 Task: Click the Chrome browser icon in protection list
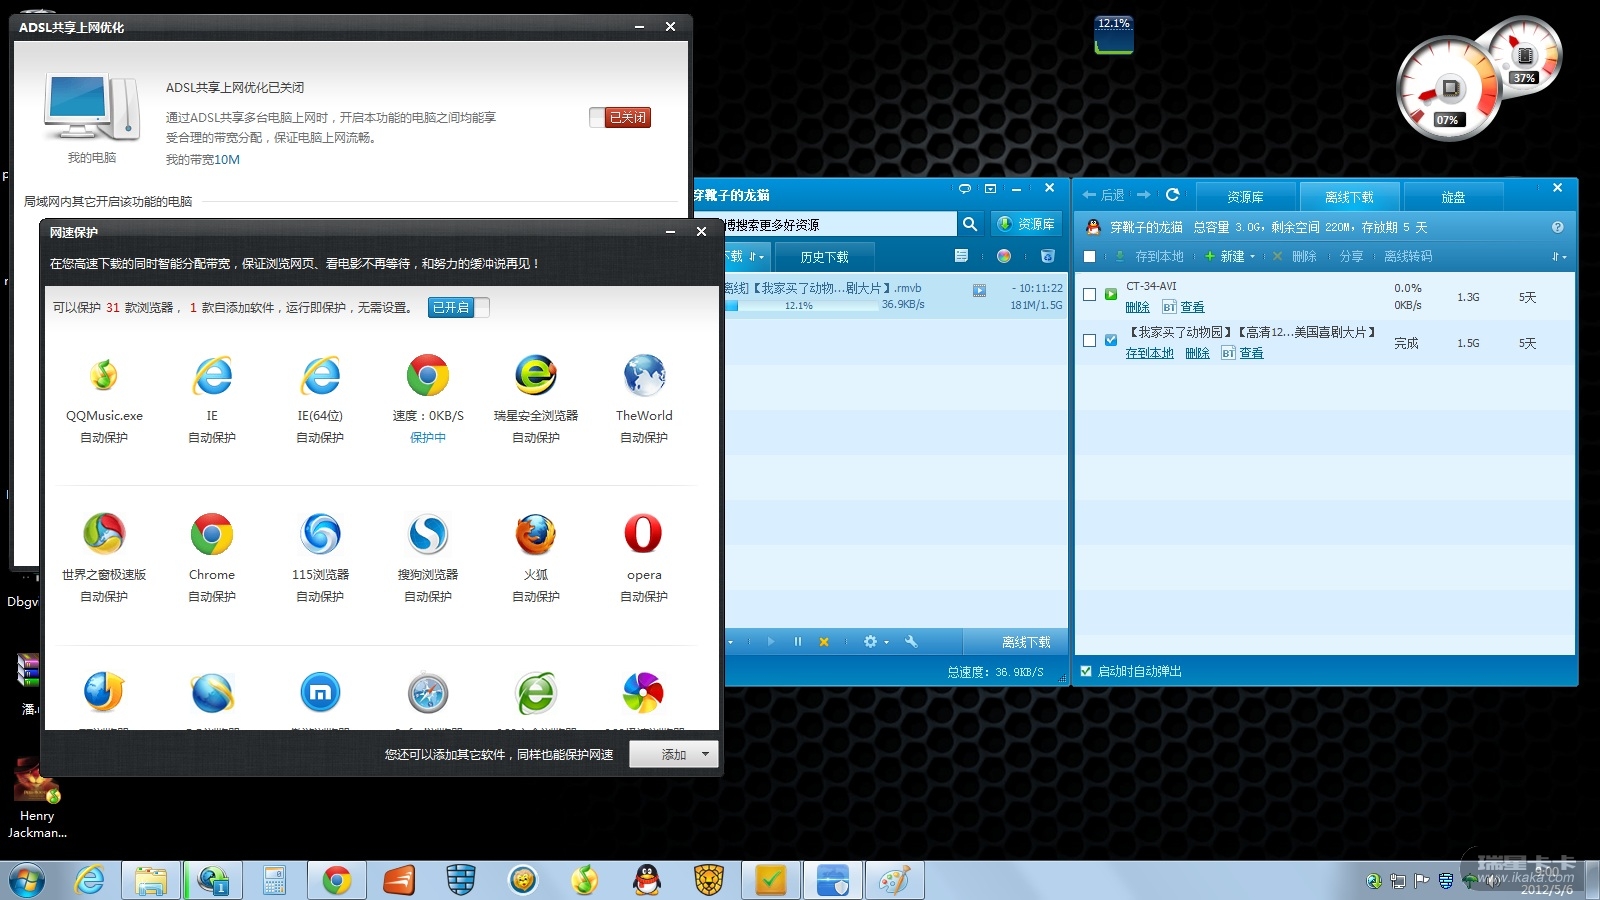tap(212, 534)
